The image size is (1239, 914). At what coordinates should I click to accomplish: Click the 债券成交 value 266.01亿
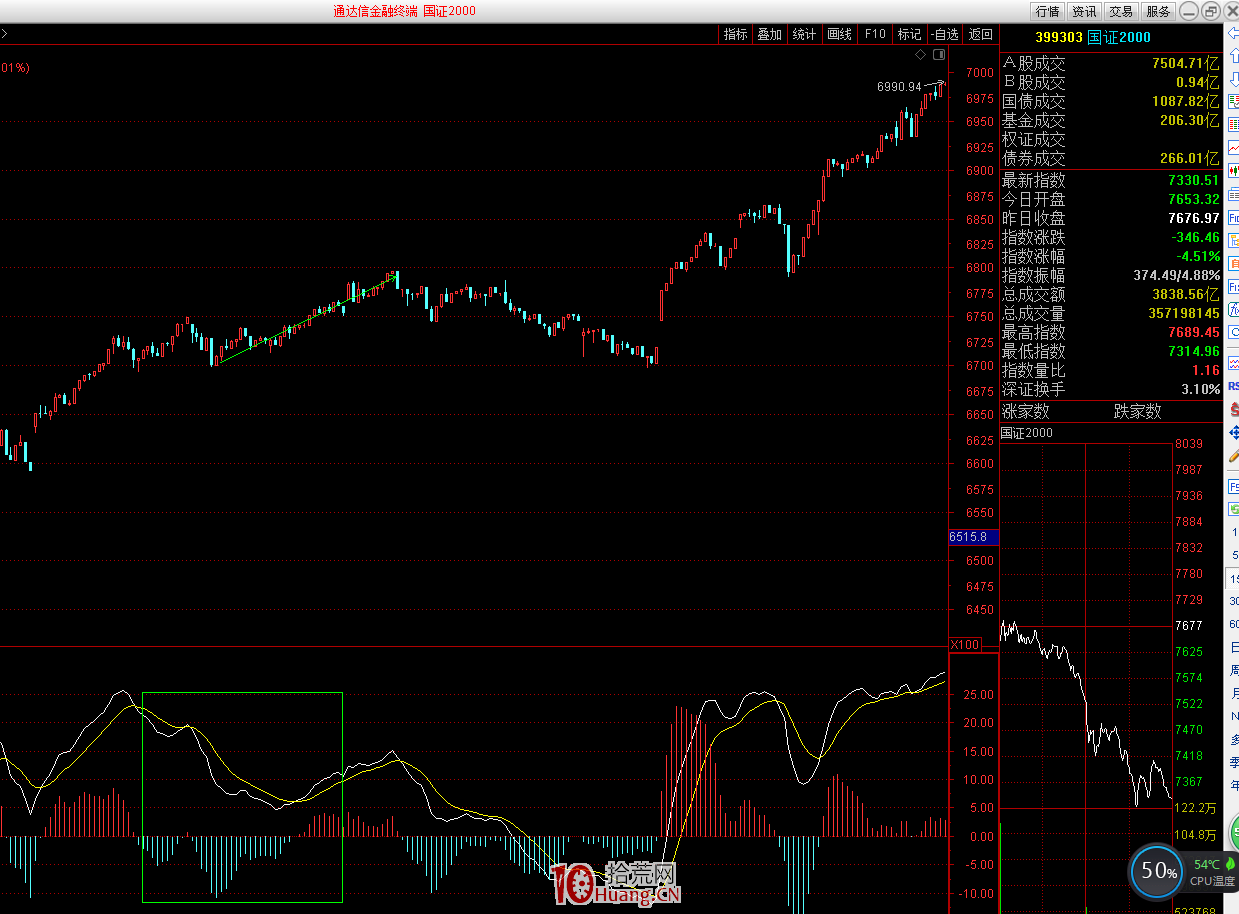(1190, 158)
